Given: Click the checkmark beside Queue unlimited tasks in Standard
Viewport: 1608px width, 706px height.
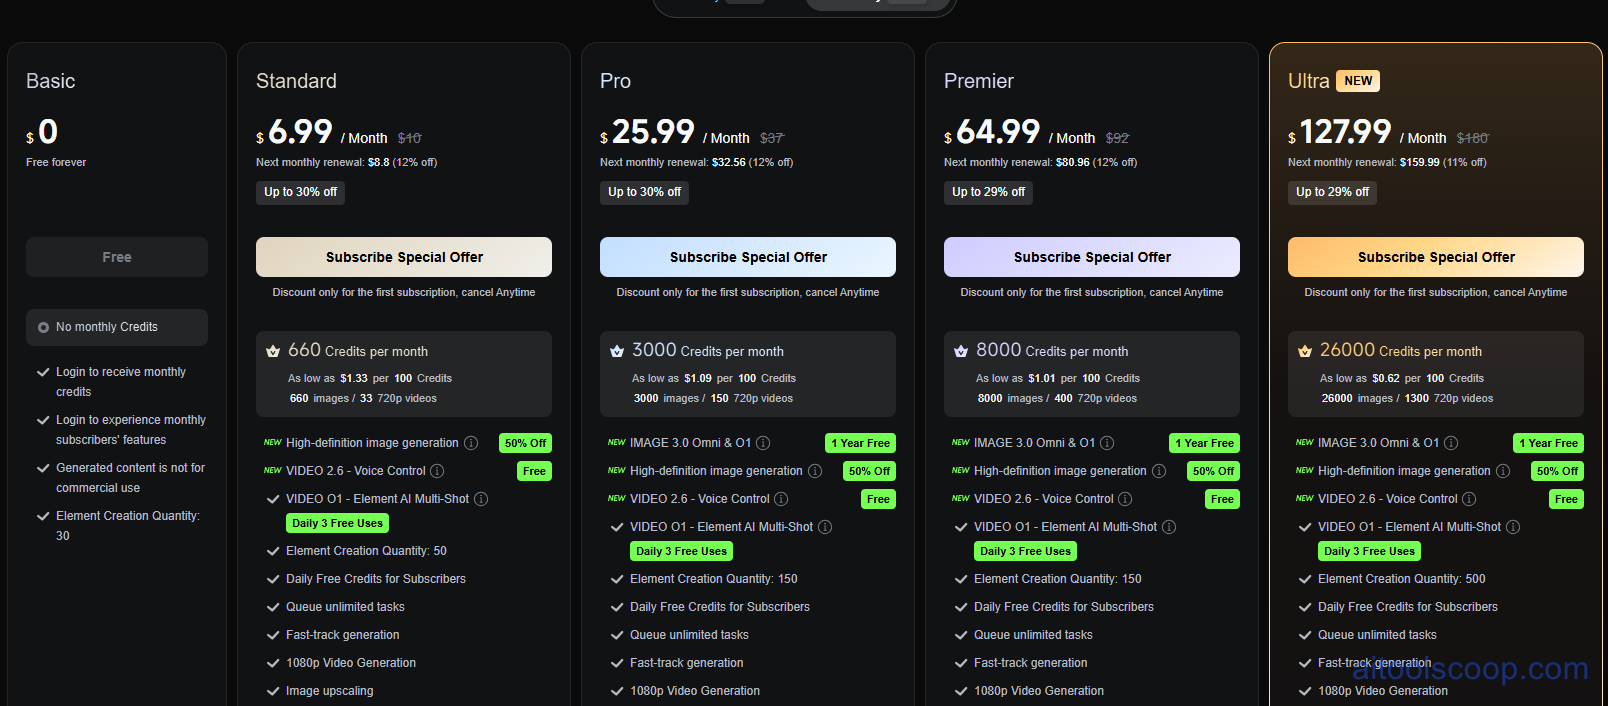Looking at the screenshot, I should click(273, 607).
